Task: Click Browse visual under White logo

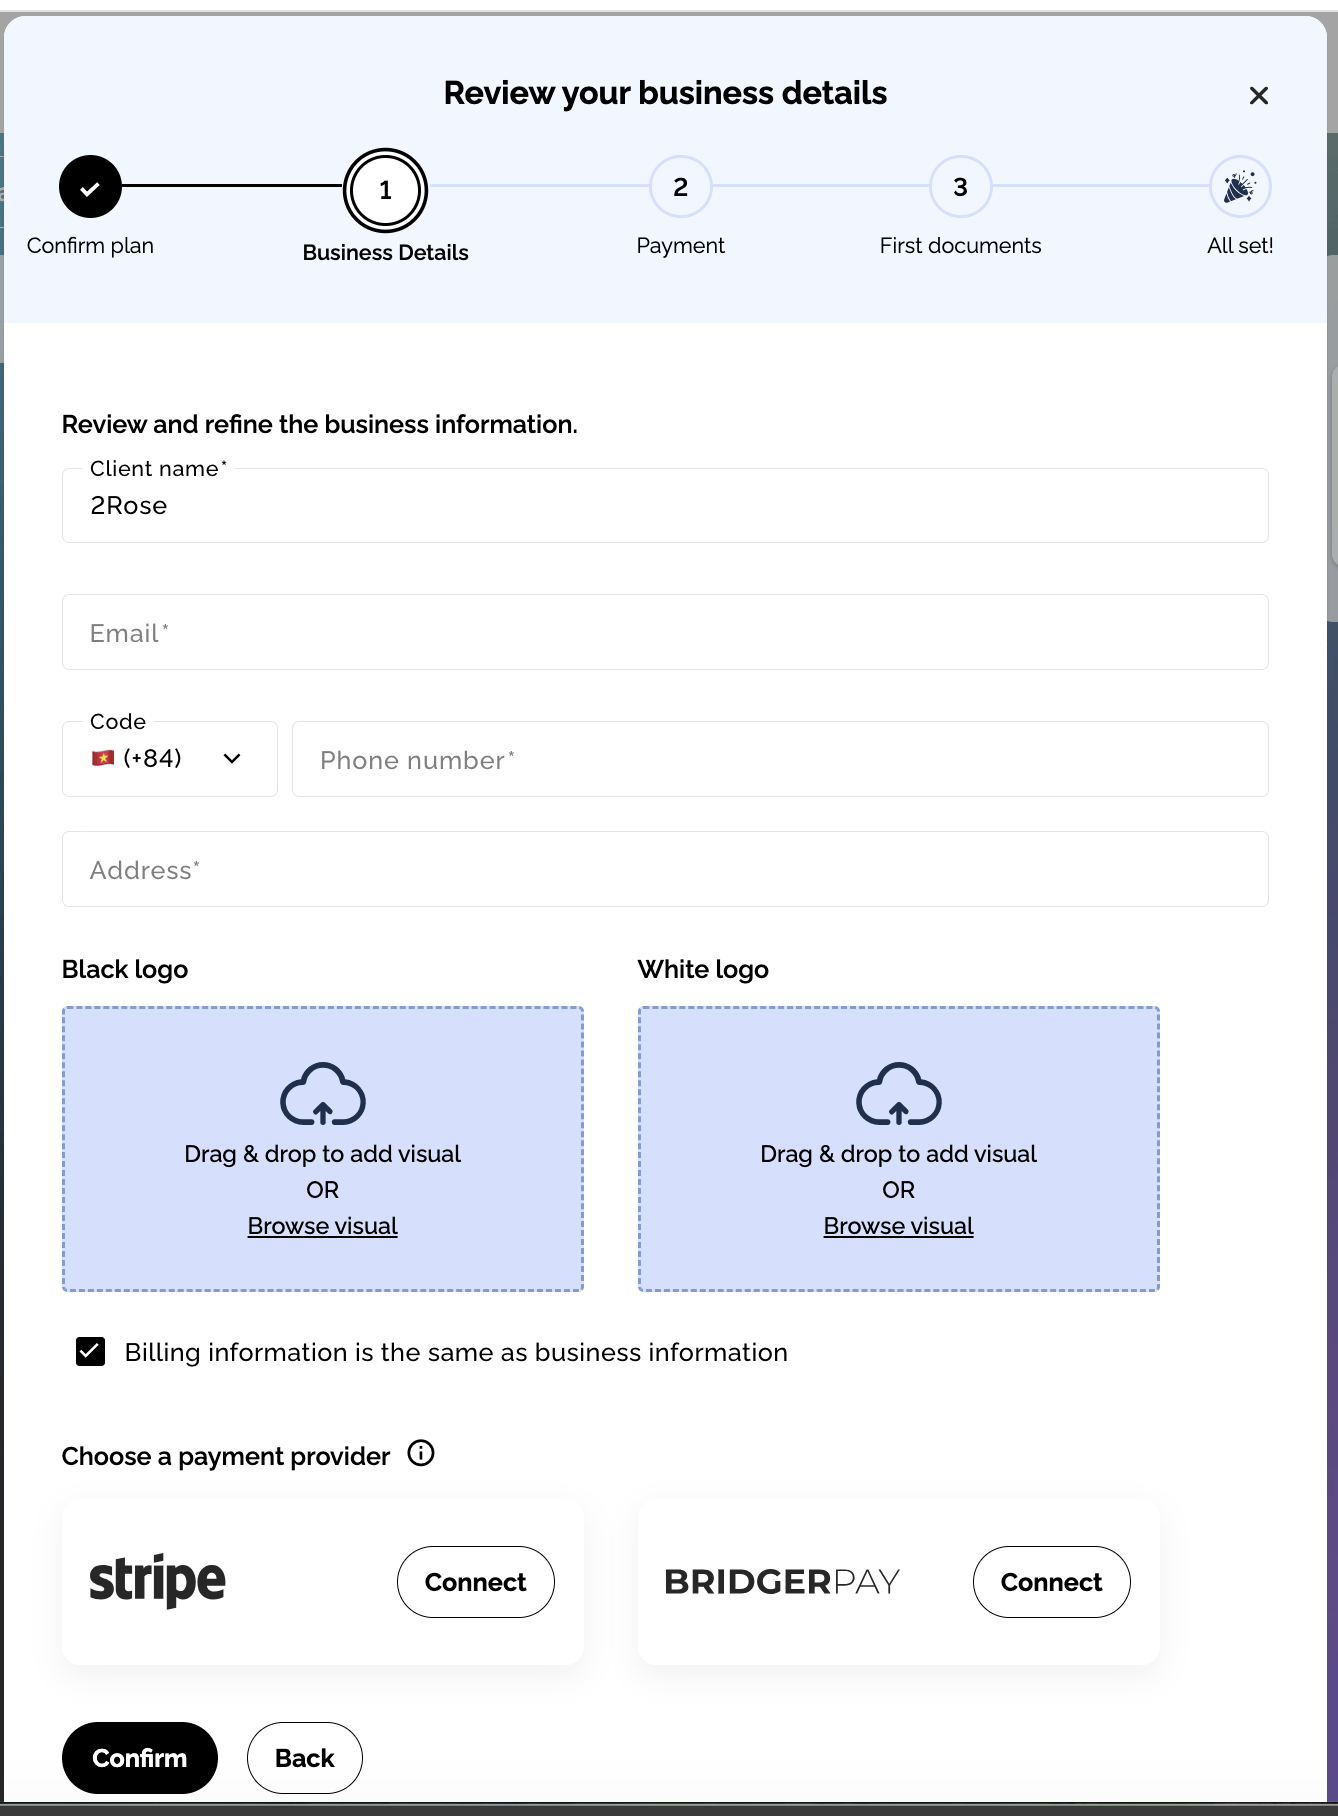Action: click(x=898, y=1226)
